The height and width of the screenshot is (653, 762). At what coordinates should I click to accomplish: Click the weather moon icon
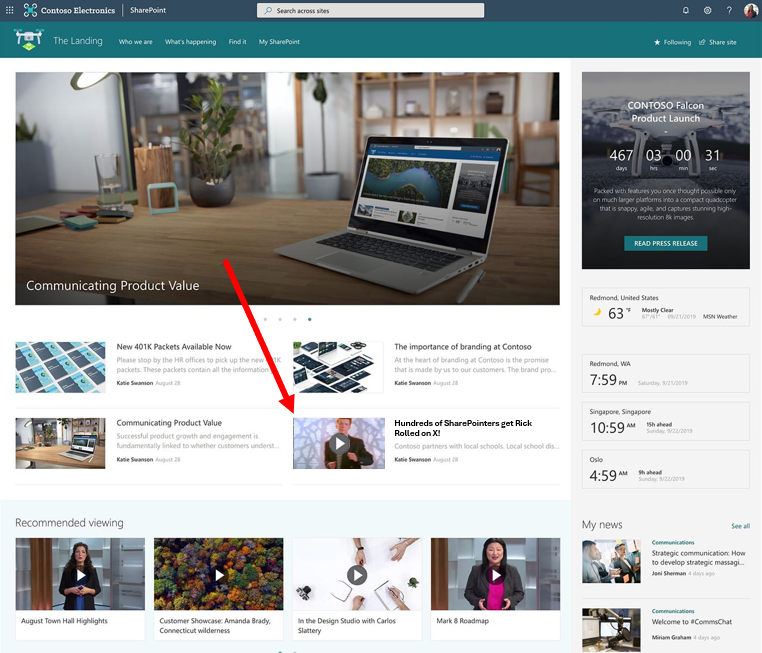(597, 312)
